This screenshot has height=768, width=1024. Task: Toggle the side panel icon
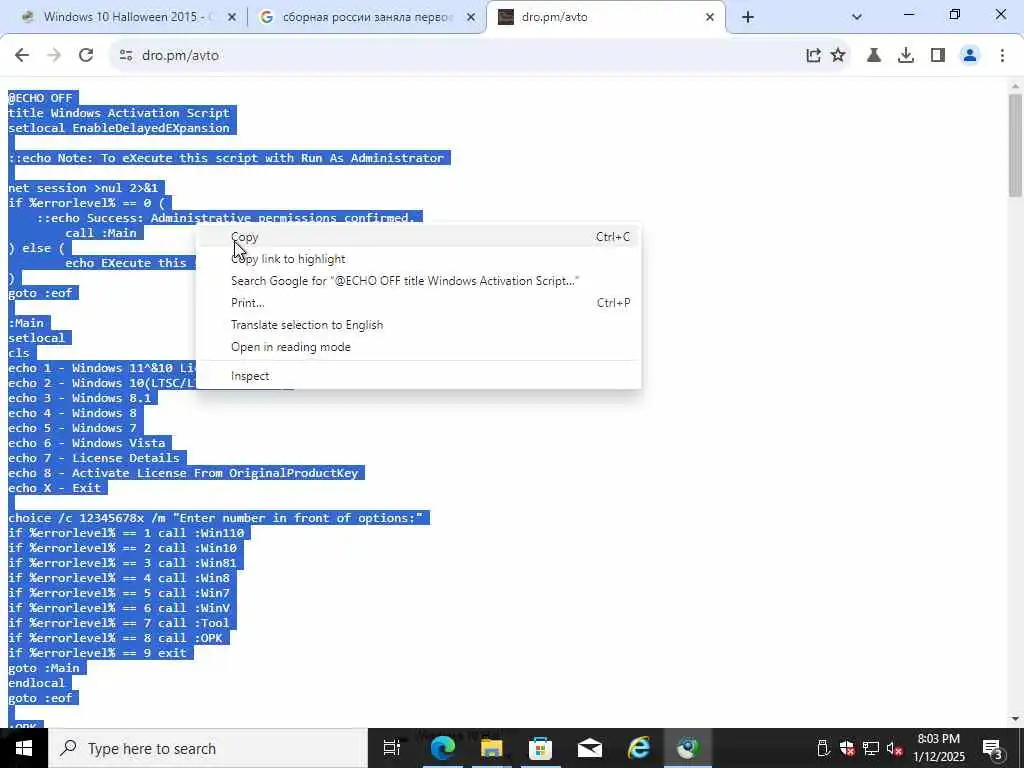(x=938, y=56)
